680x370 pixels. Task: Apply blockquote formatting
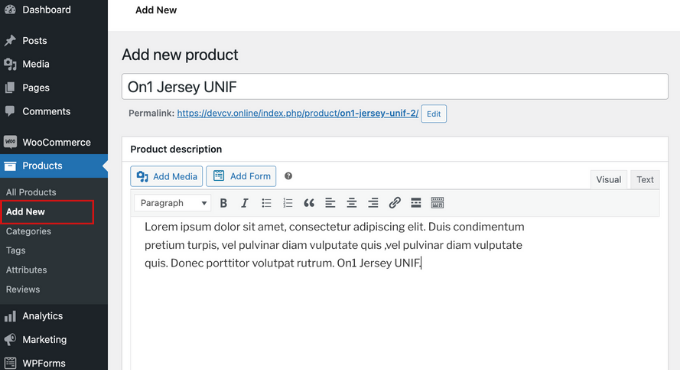click(309, 203)
